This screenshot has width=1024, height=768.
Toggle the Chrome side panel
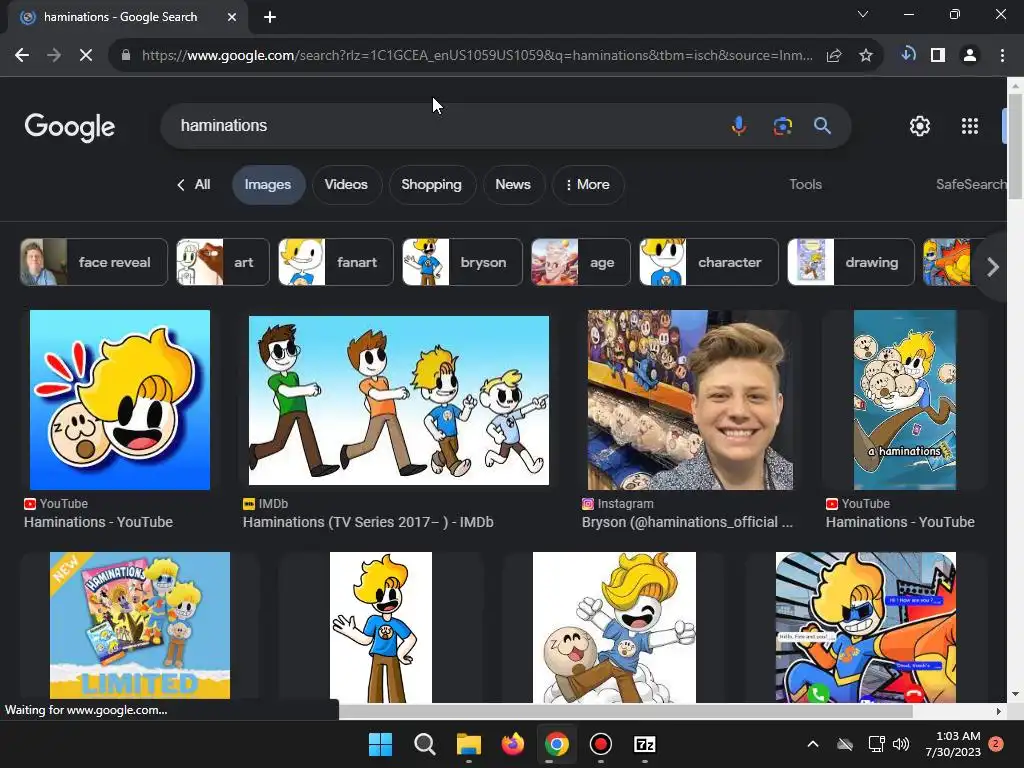[x=938, y=56]
